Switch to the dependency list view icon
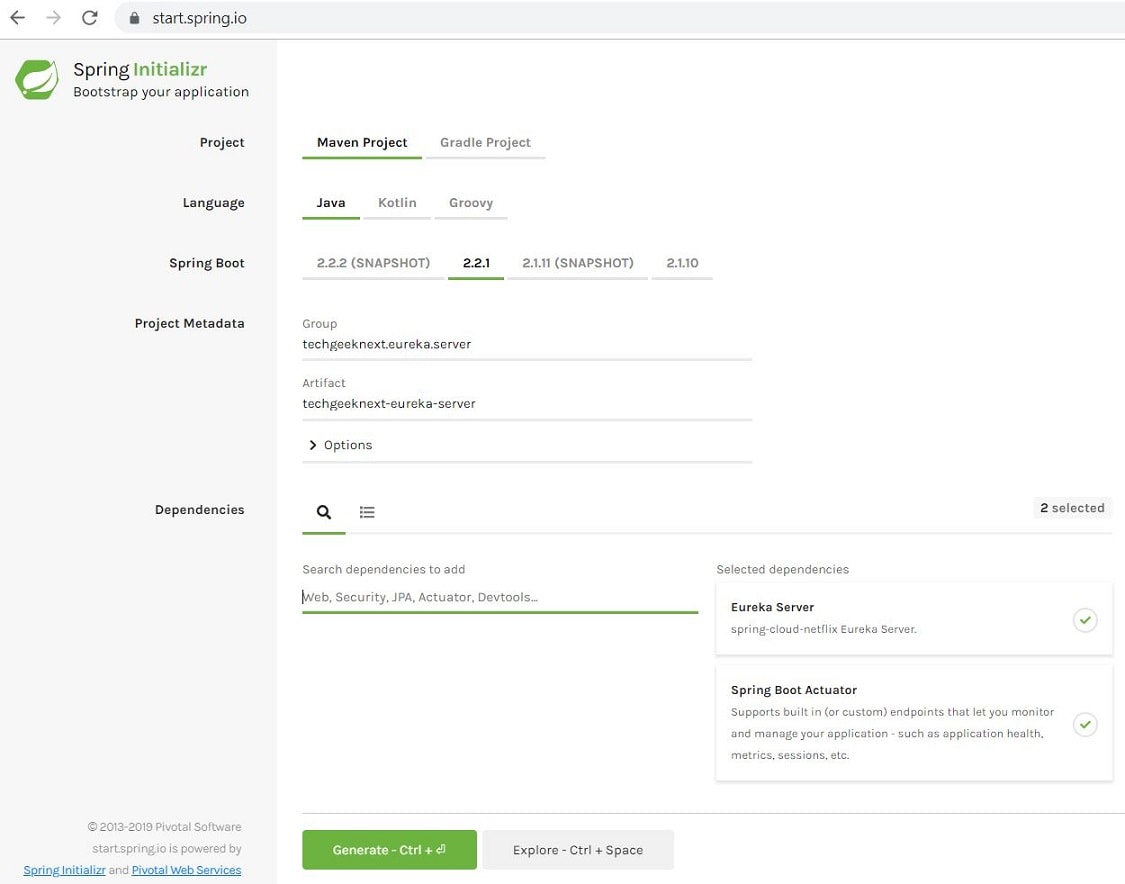The image size is (1125, 884). click(367, 512)
